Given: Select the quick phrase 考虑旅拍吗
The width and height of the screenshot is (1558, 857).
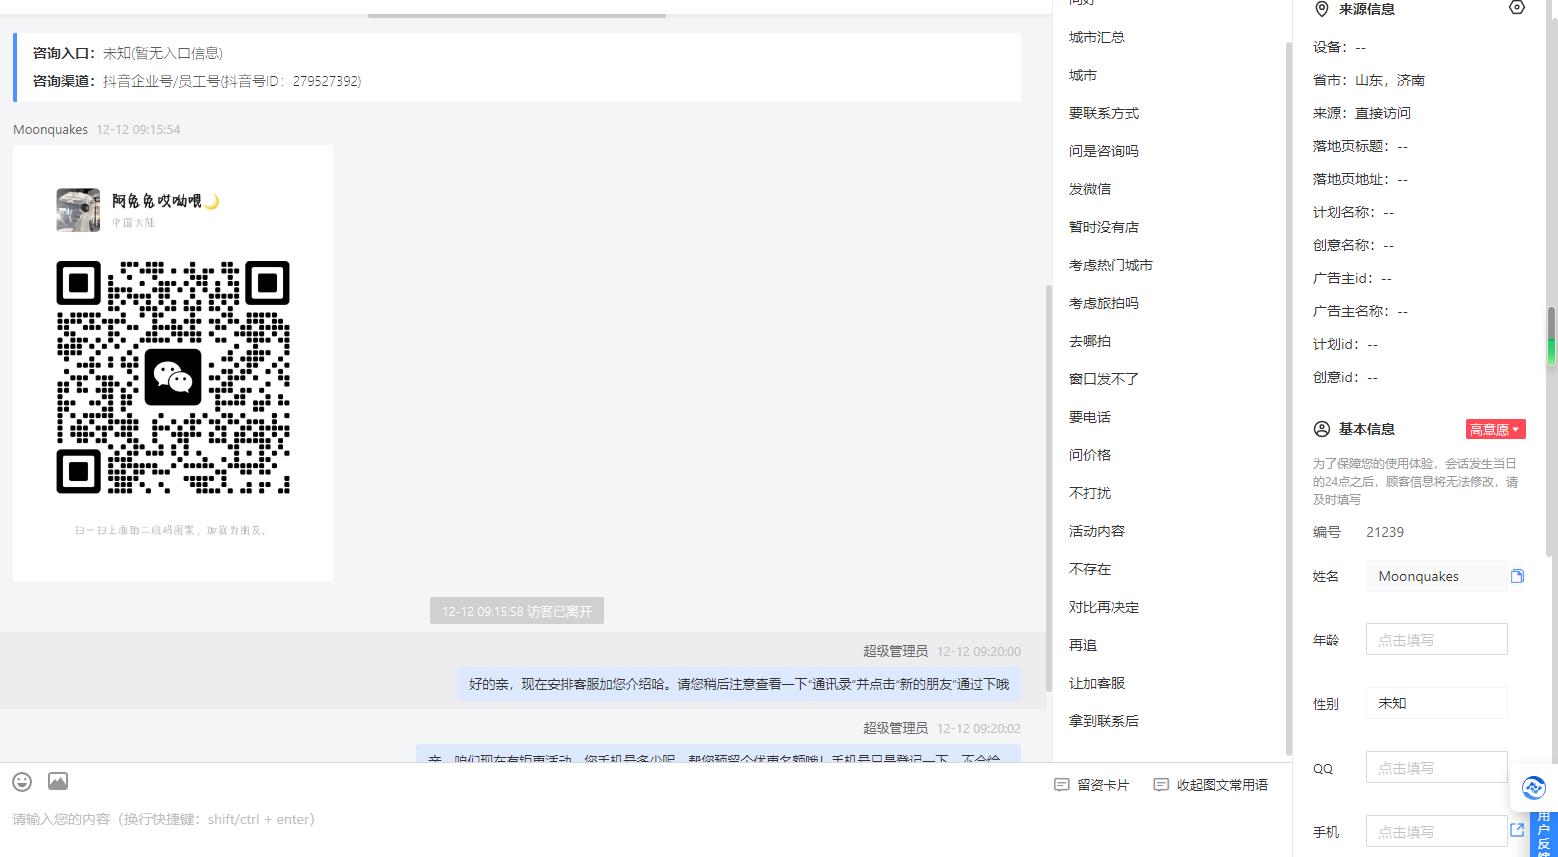Looking at the screenshot, I should (1103, 303).
